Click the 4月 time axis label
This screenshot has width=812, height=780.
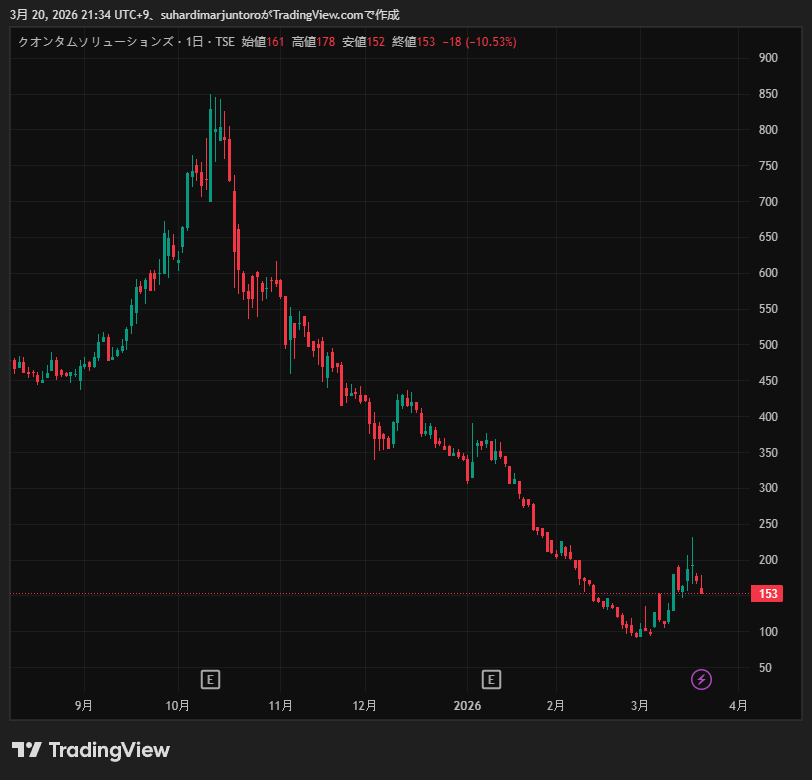click(x=738, y=705)
